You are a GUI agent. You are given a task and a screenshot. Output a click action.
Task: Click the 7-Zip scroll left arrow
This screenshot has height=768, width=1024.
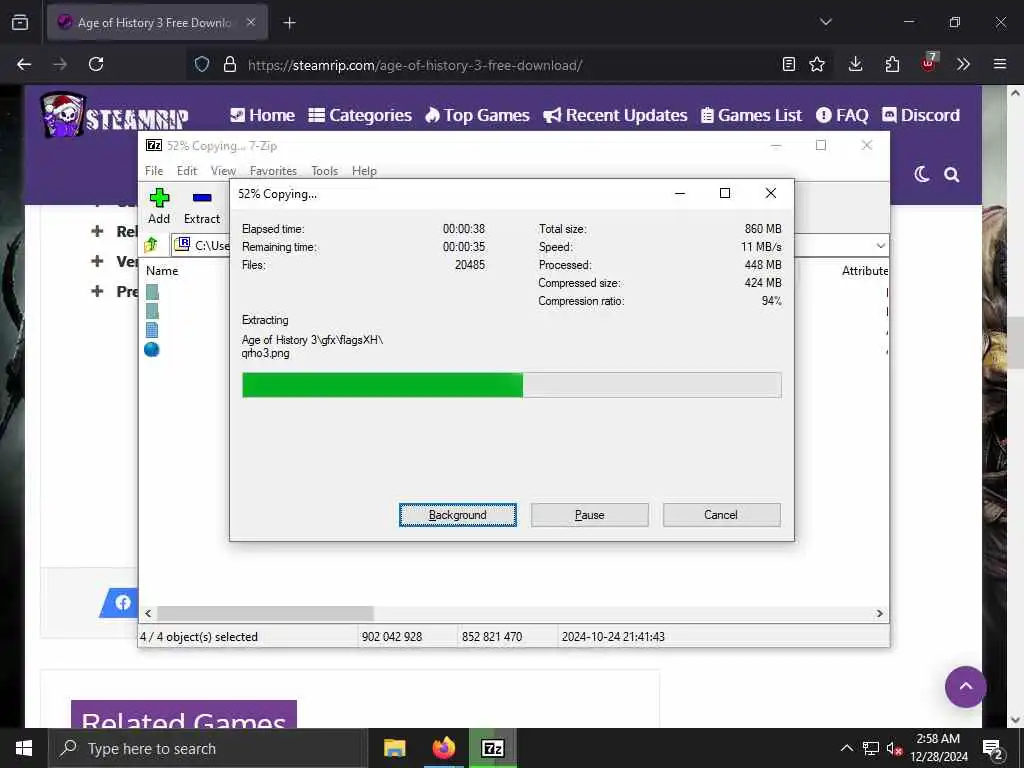tap(148, 613)
